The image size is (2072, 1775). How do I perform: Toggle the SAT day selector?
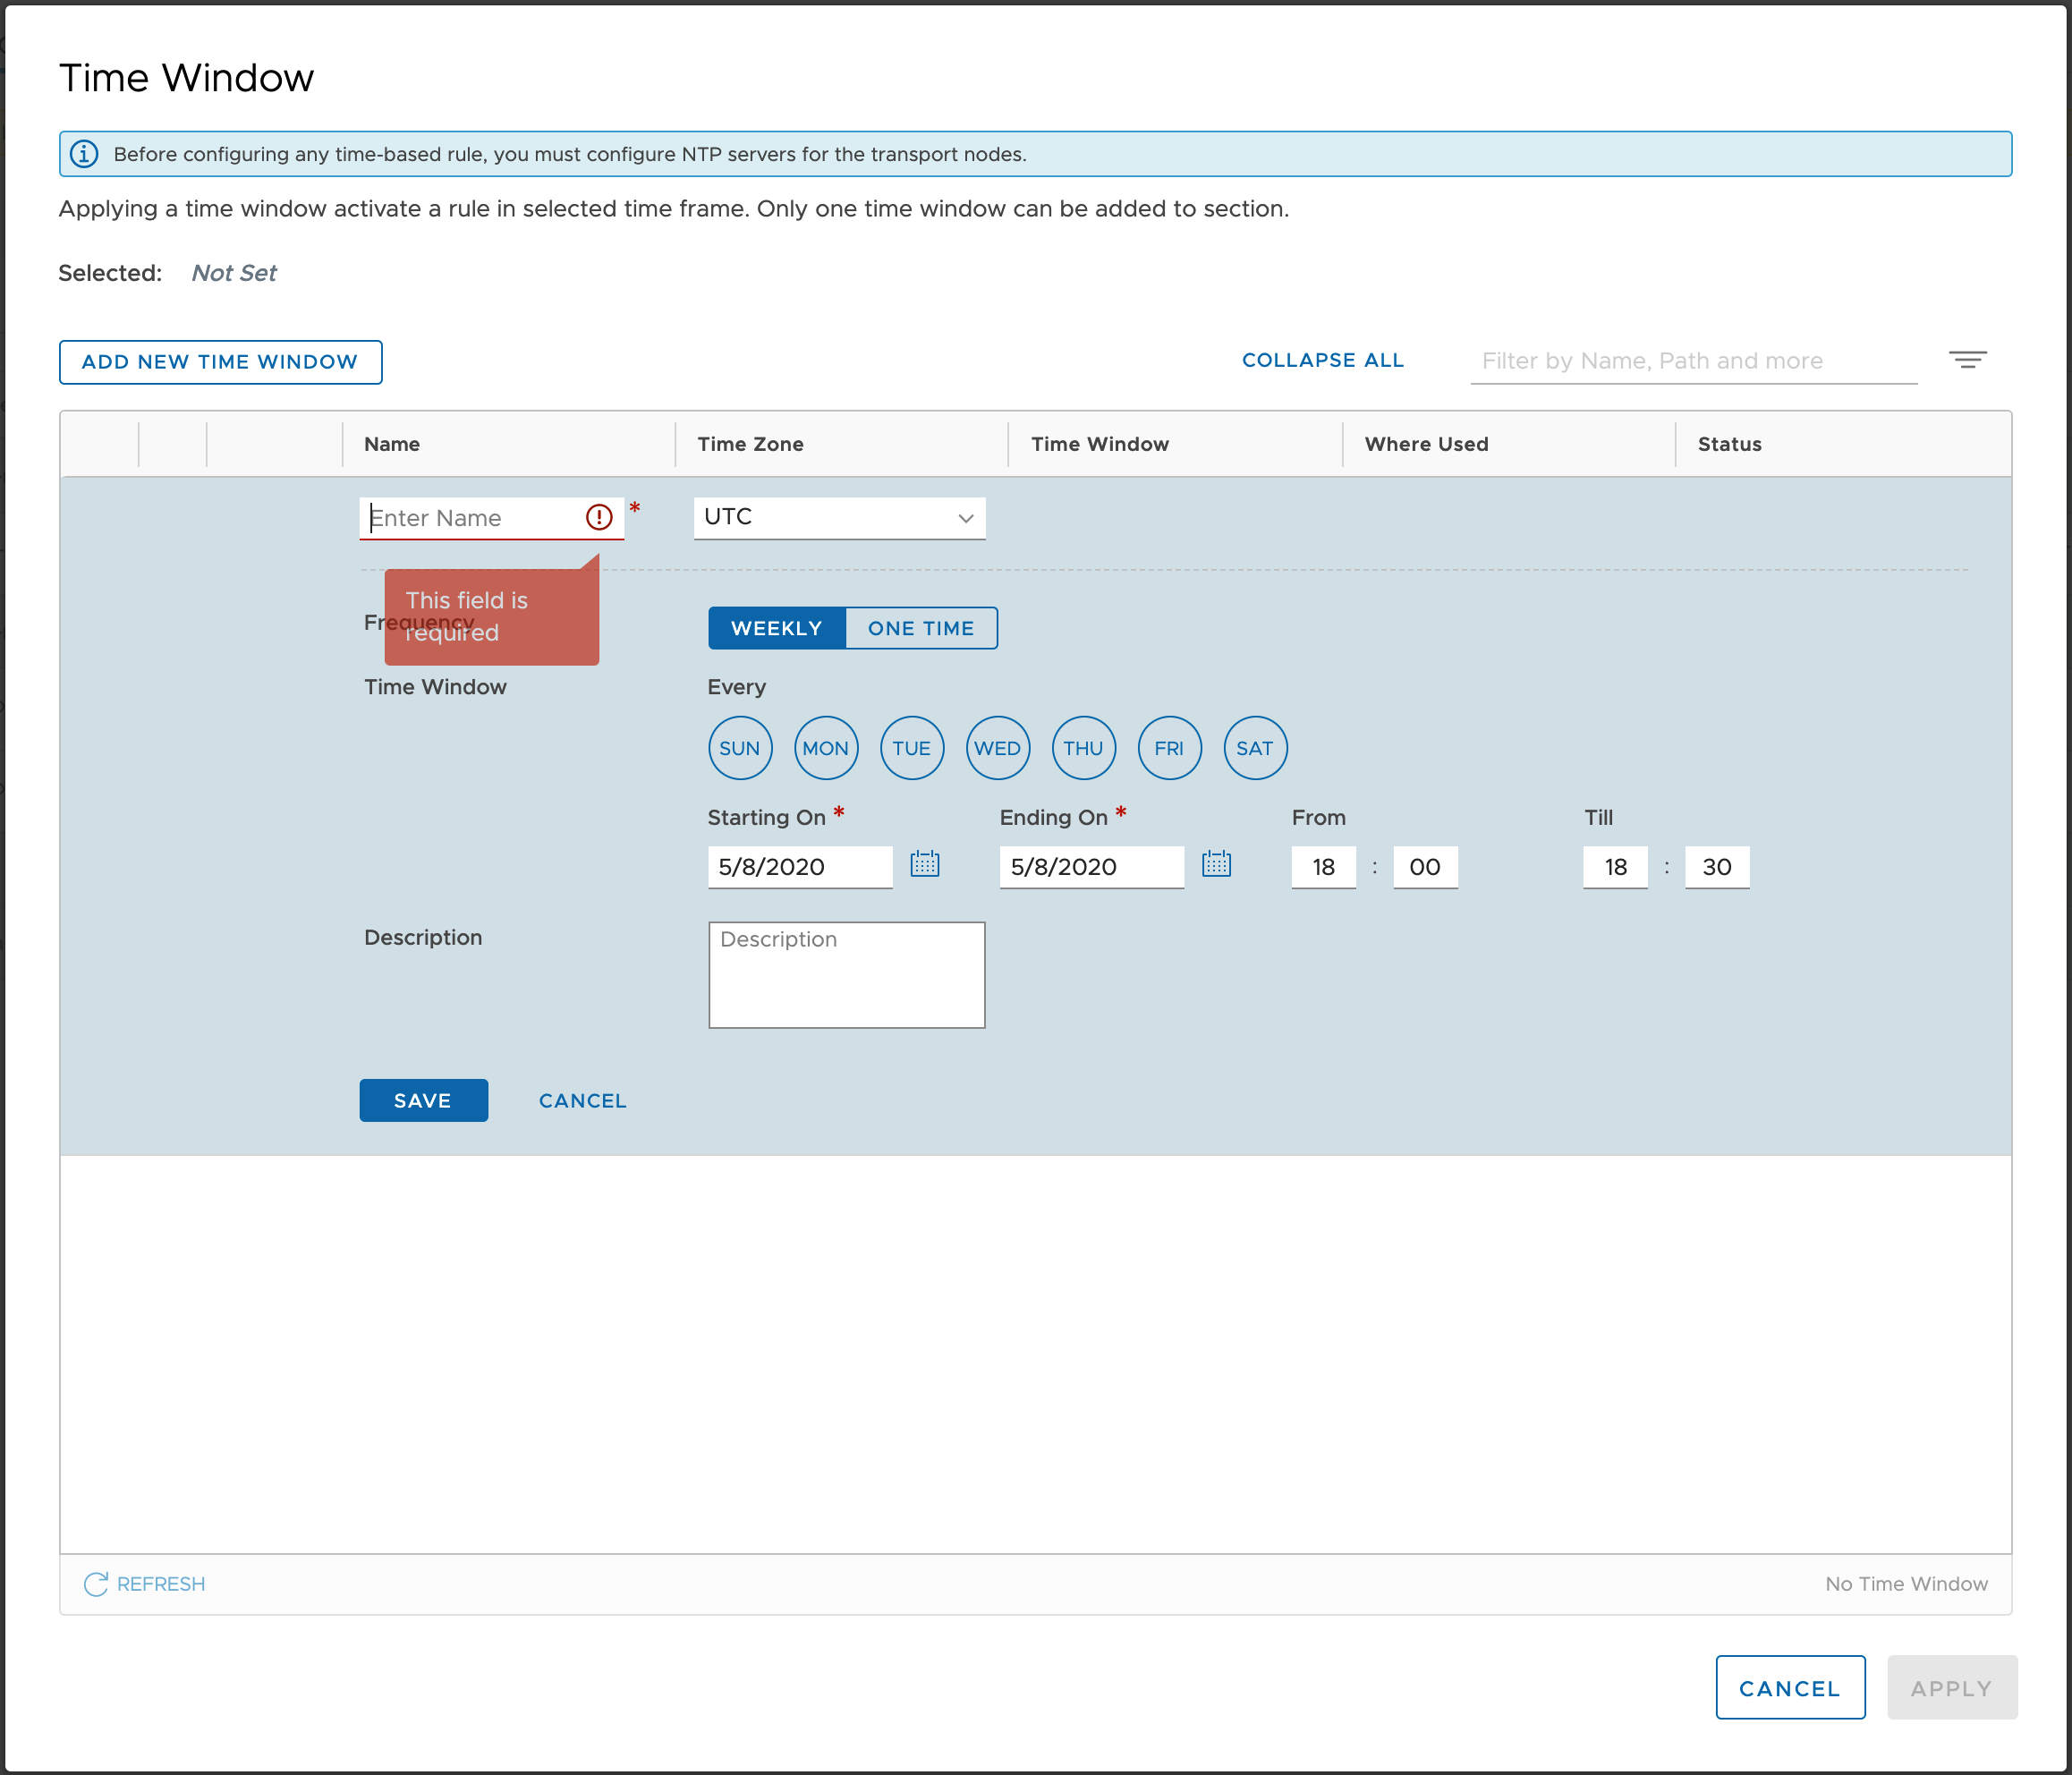(1255, 748)
